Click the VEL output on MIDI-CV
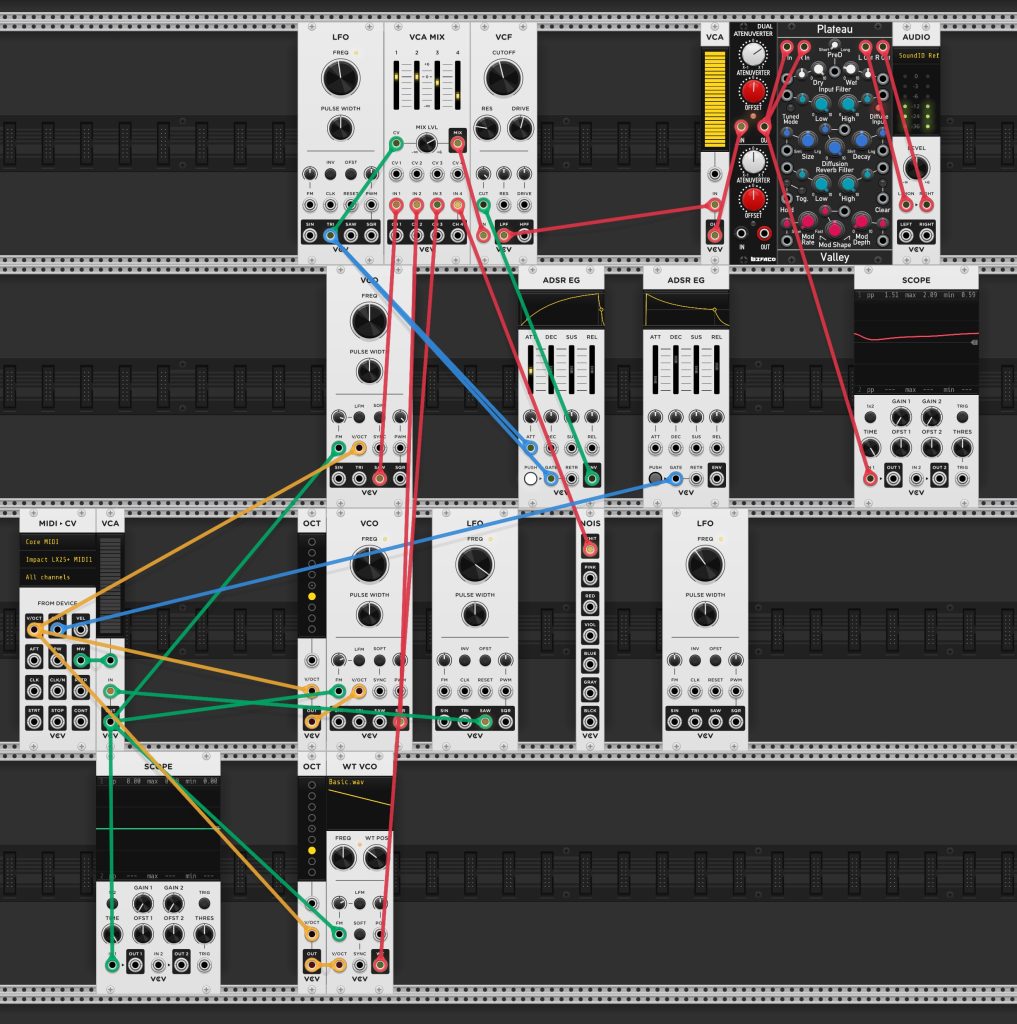This screenshot has height=1024, width=1017. pos(80,630)
